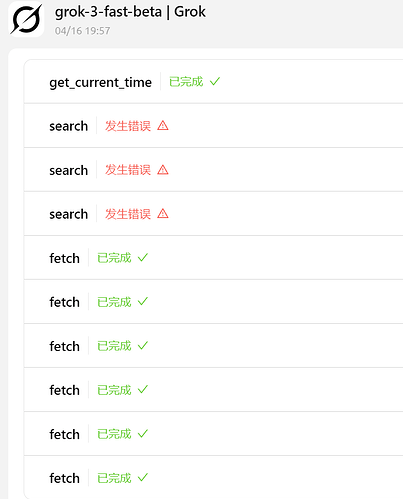The height and width of the screenshot is (499, 403).
Task: Expand the first fetch tool call
Action: (x=213, y=258)
